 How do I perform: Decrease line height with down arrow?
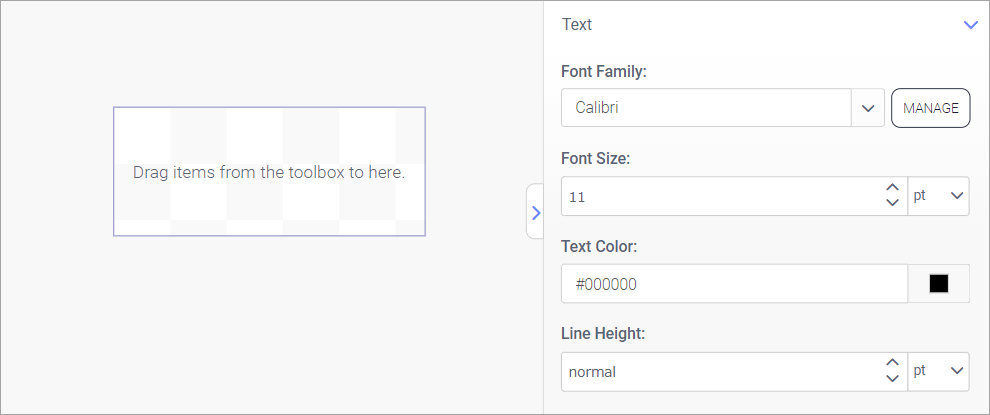click(x=893, y=379)
